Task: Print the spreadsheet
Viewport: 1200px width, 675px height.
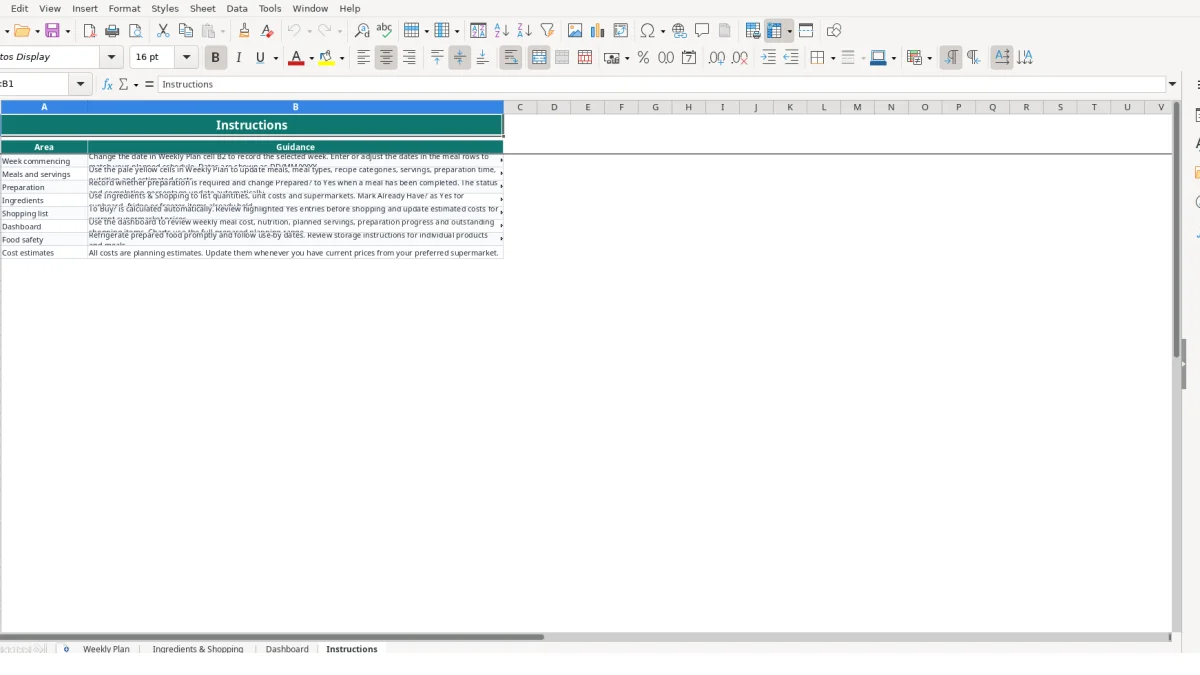Action: (112, 31)
